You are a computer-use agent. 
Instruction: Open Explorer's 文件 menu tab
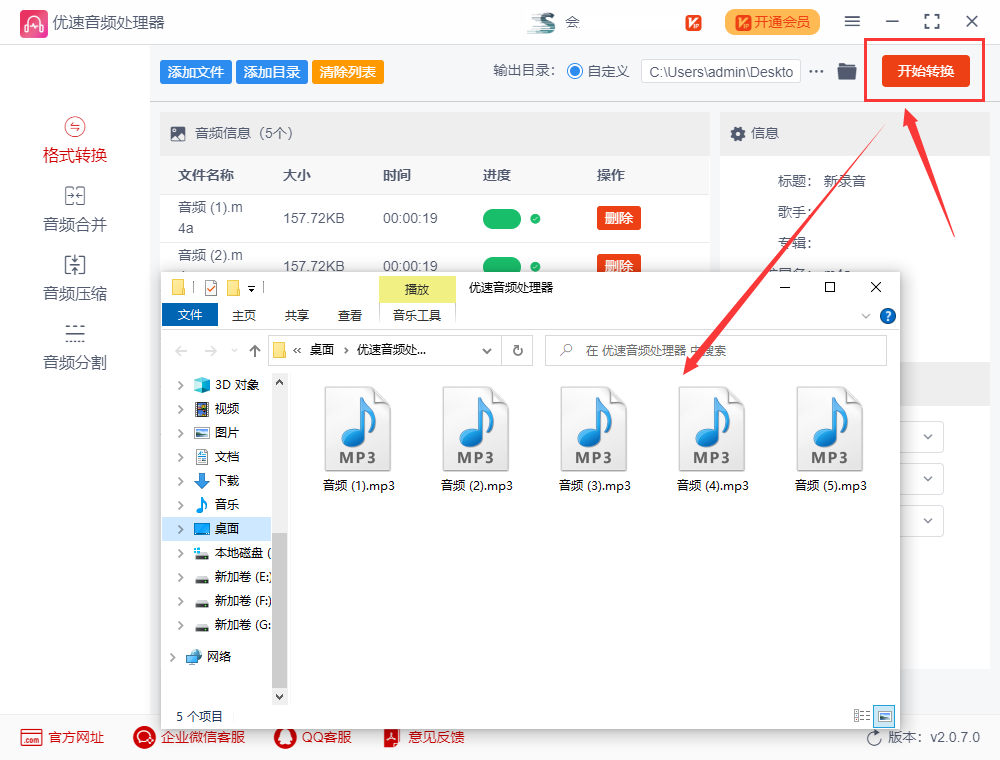[190, 315]
